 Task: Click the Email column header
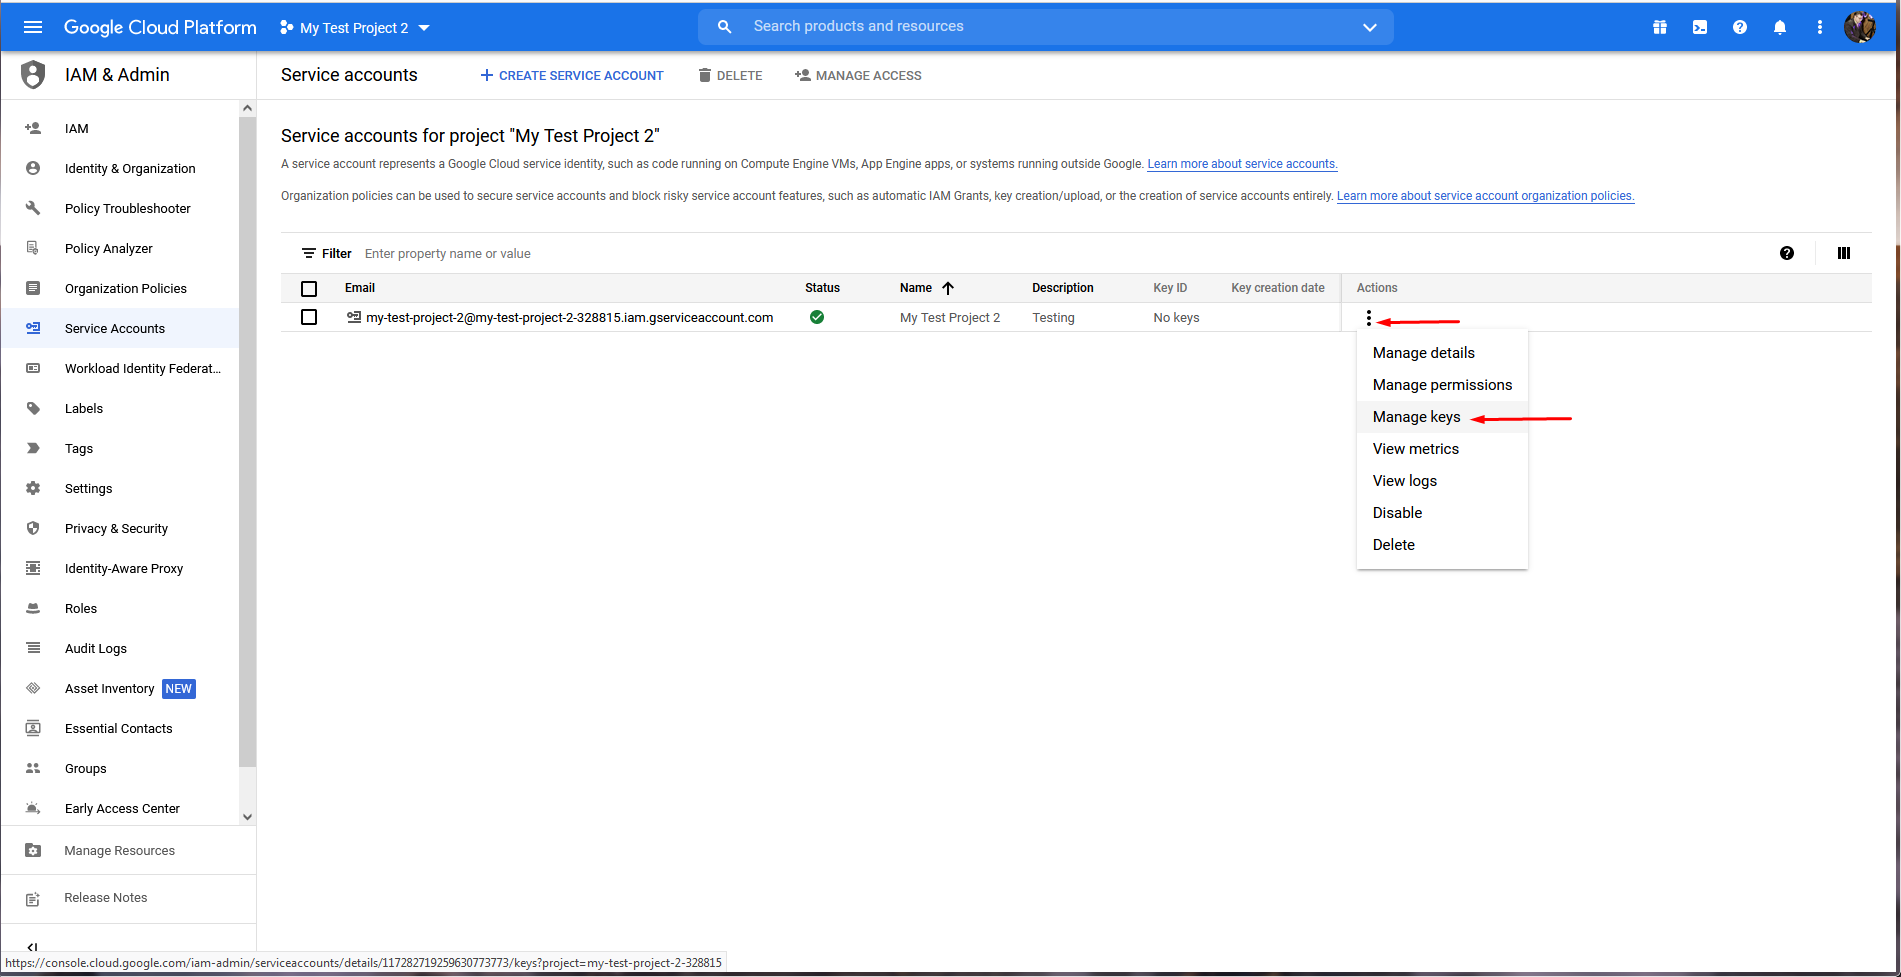[x=360, y=288]
